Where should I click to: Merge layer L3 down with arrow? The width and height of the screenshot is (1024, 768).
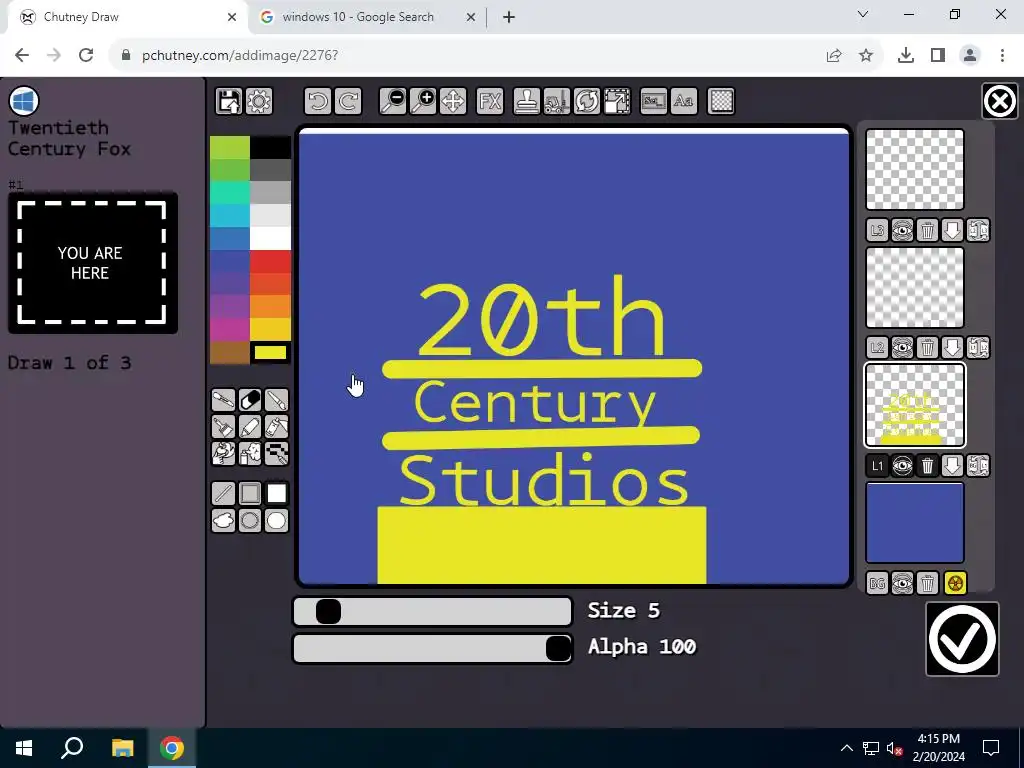tap(952, 230)
